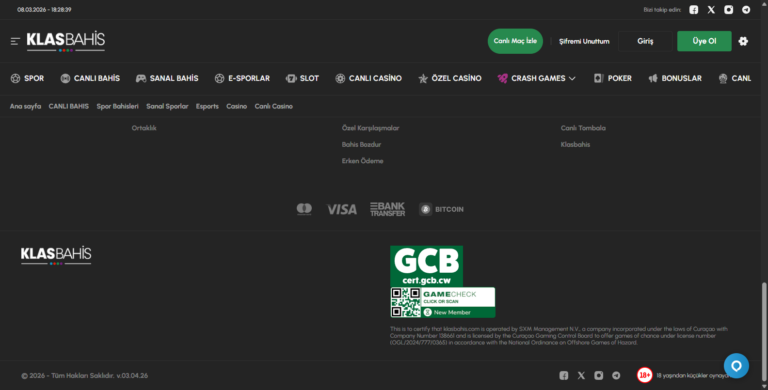Click Şifremi Unuttum link
Image resolution: width=768 pixels, height=390 pixels.
click(x=584, y=42)
